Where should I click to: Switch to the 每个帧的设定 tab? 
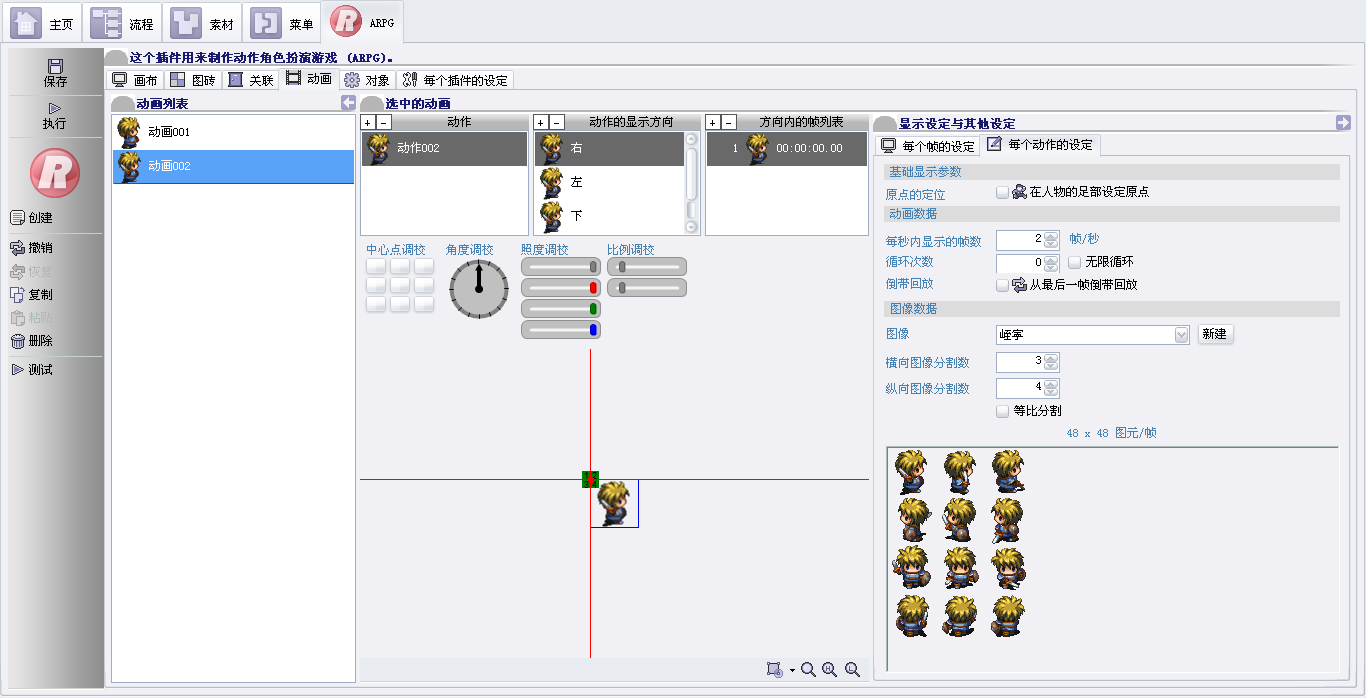[x=928, y=146]
